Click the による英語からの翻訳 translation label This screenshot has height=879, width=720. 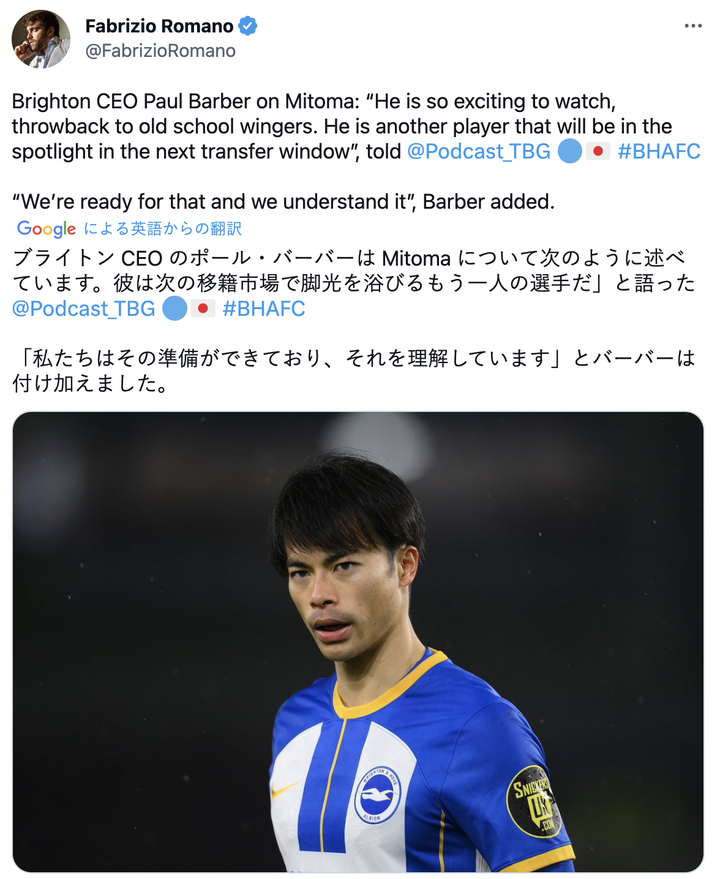pos(163,229)
